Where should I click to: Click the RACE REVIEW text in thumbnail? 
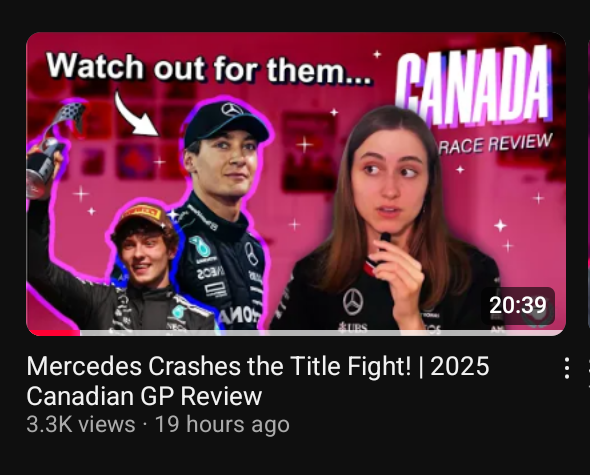(495, 144)
